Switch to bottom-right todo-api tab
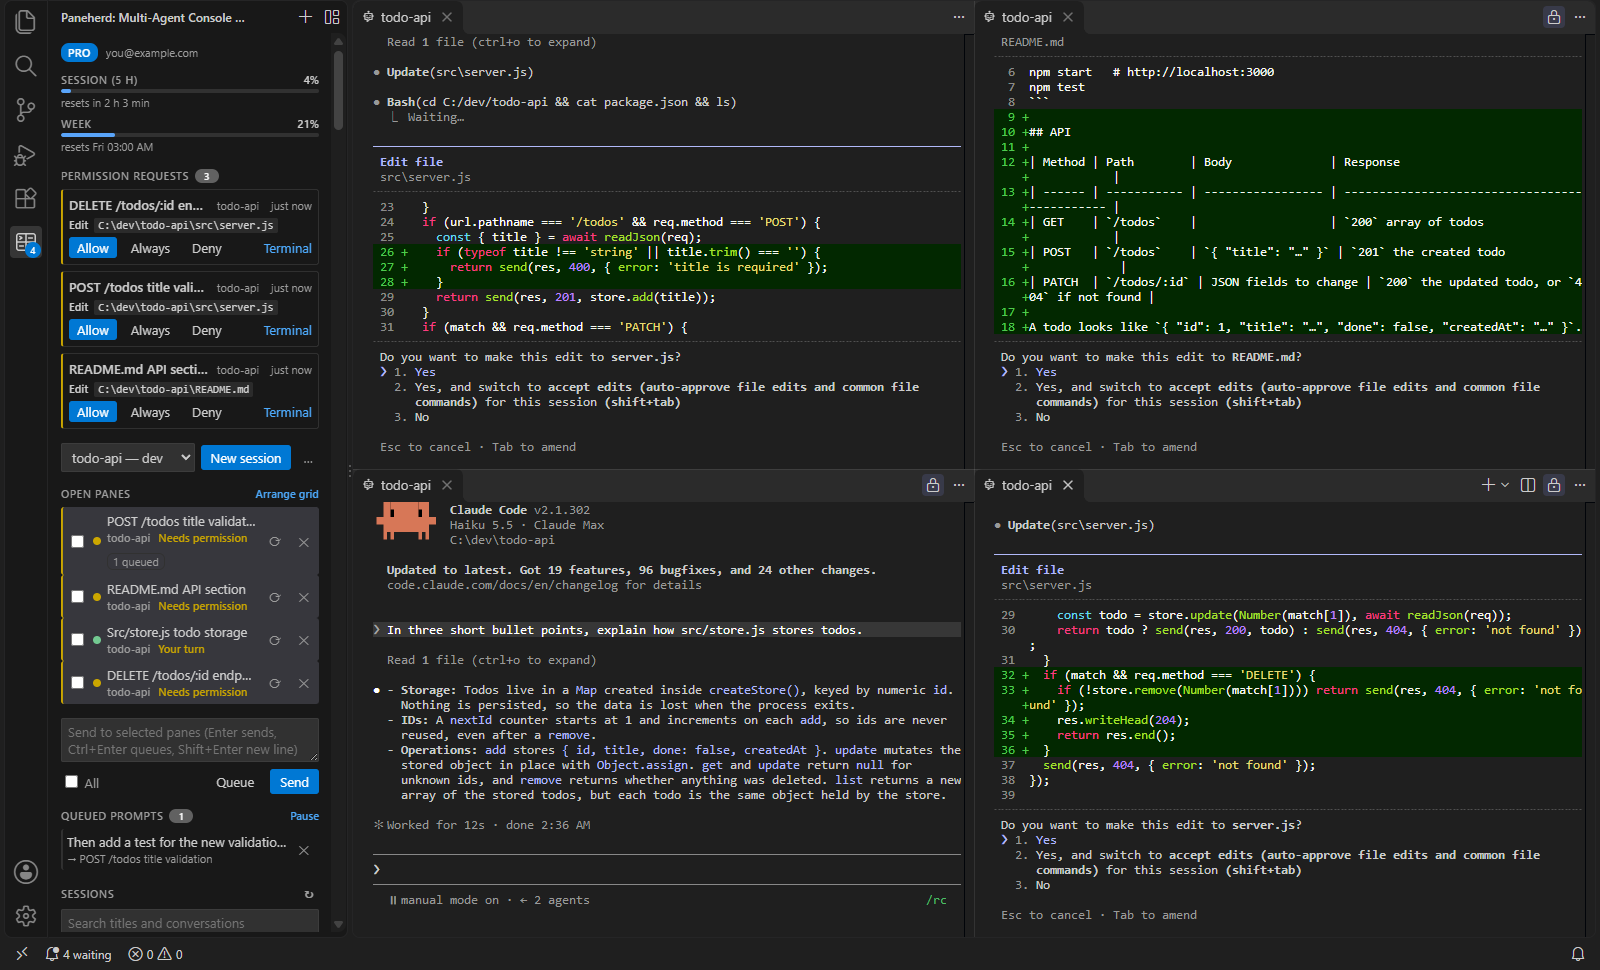Screen dimensions: 1600x970 click(x=1027, y=485)
